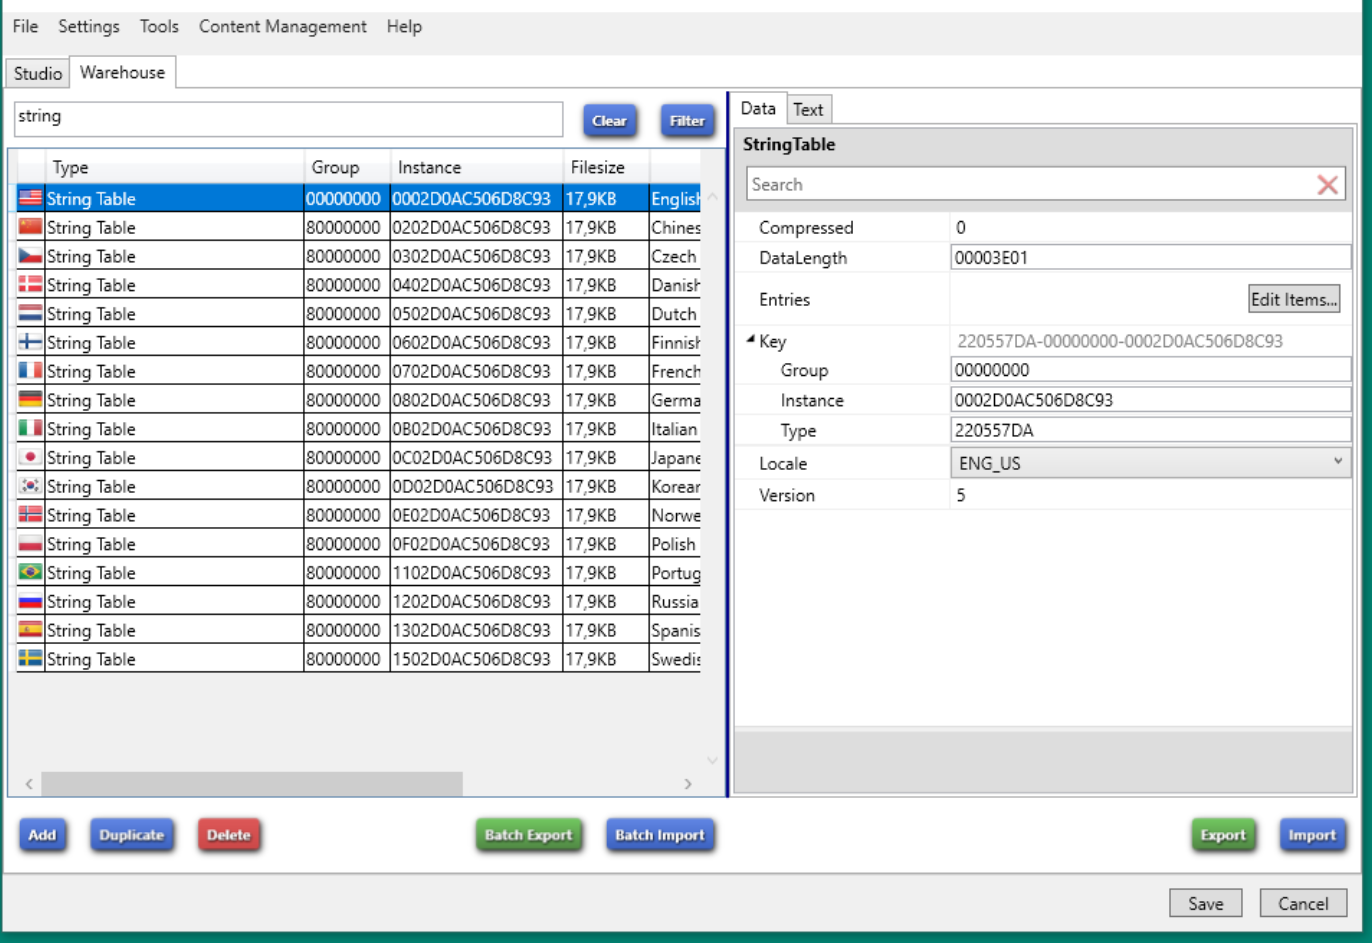Click the Type value field 220557DA
This screenshot has height=943, width=1372.
pyautogui.click(x=1150, y=430)
